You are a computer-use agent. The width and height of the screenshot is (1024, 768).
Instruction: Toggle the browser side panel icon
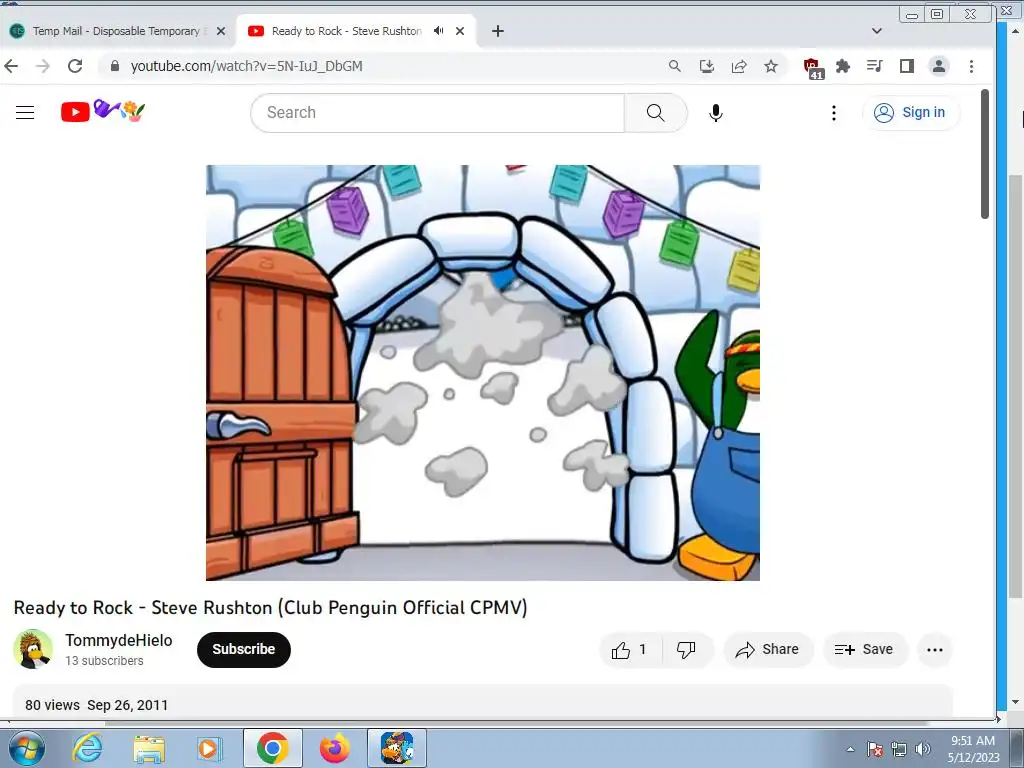point(906,66)
